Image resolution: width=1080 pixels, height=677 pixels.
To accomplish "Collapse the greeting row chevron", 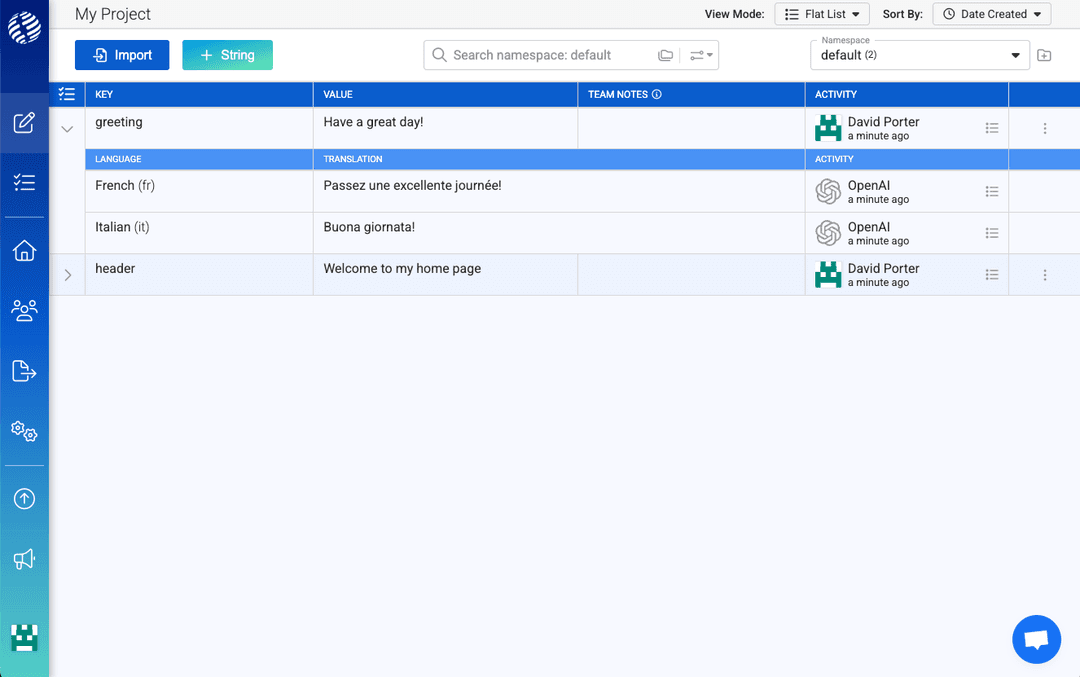I will coord(66,128).
